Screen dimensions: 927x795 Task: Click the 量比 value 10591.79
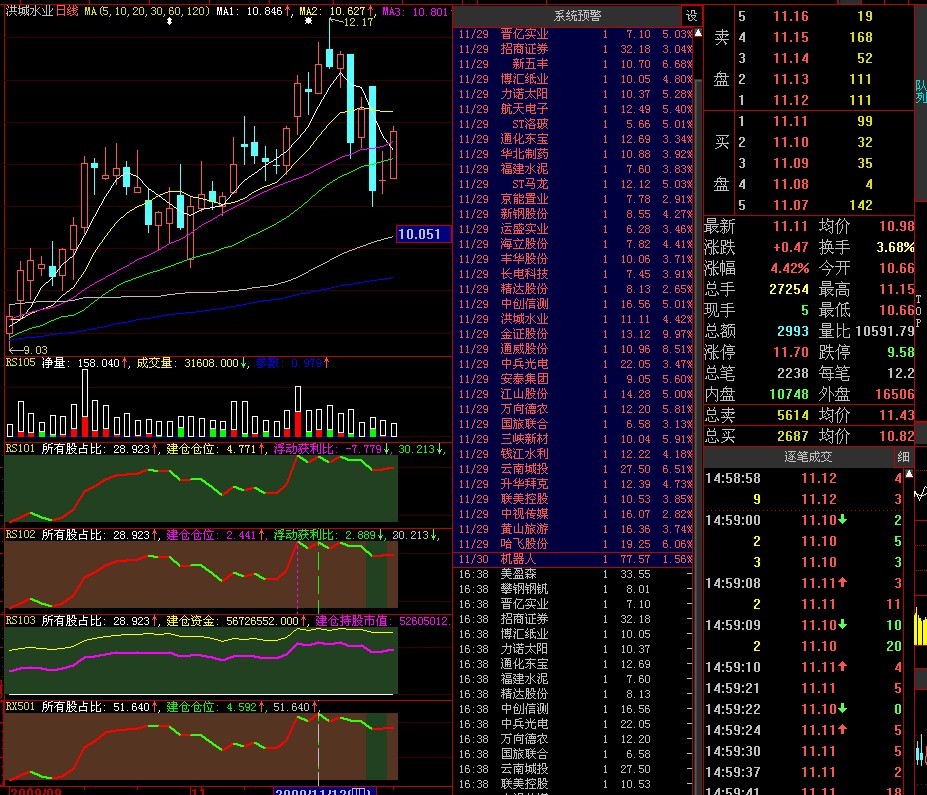885,331
